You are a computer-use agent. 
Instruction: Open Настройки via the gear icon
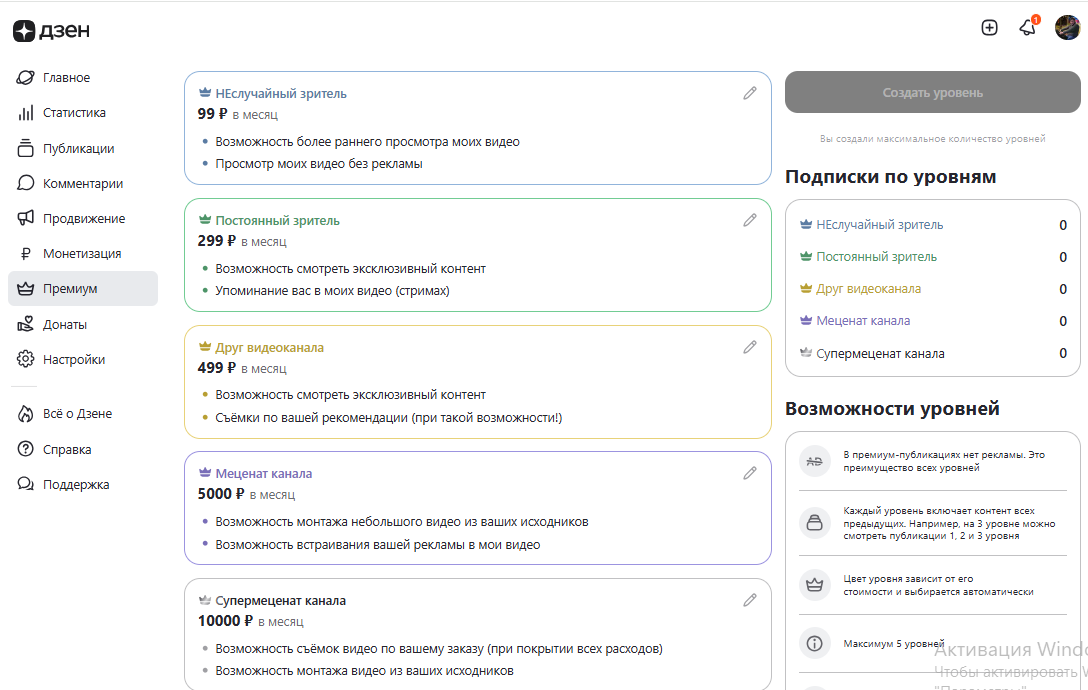point(75,358)
